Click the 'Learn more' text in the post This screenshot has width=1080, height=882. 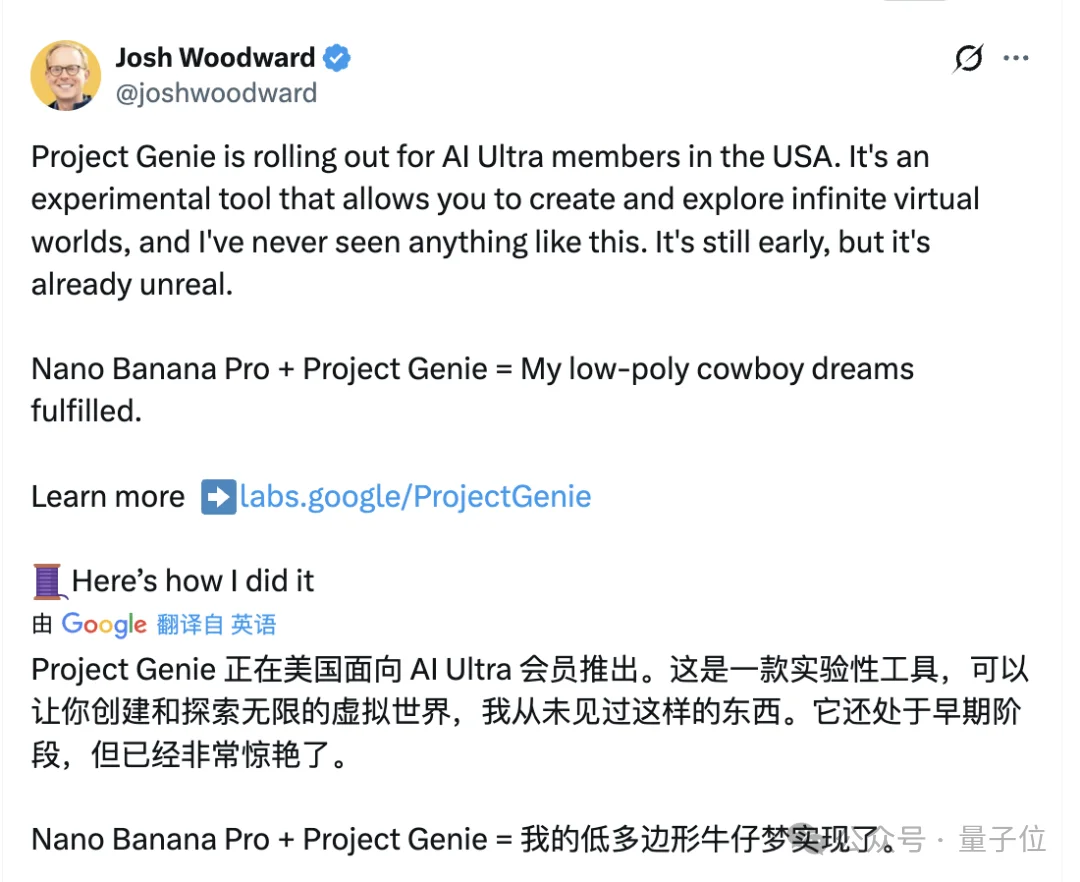[107, 496]
